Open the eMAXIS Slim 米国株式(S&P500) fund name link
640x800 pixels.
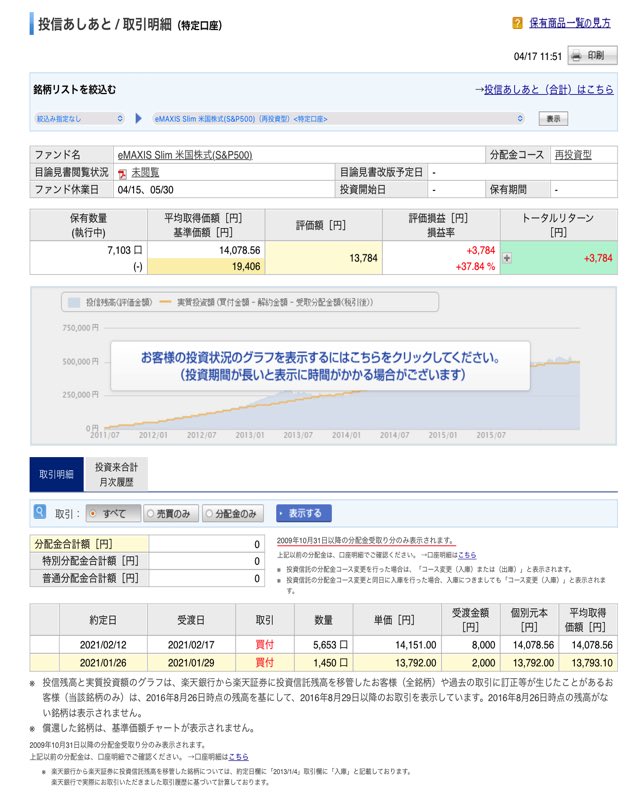[185, 155]
